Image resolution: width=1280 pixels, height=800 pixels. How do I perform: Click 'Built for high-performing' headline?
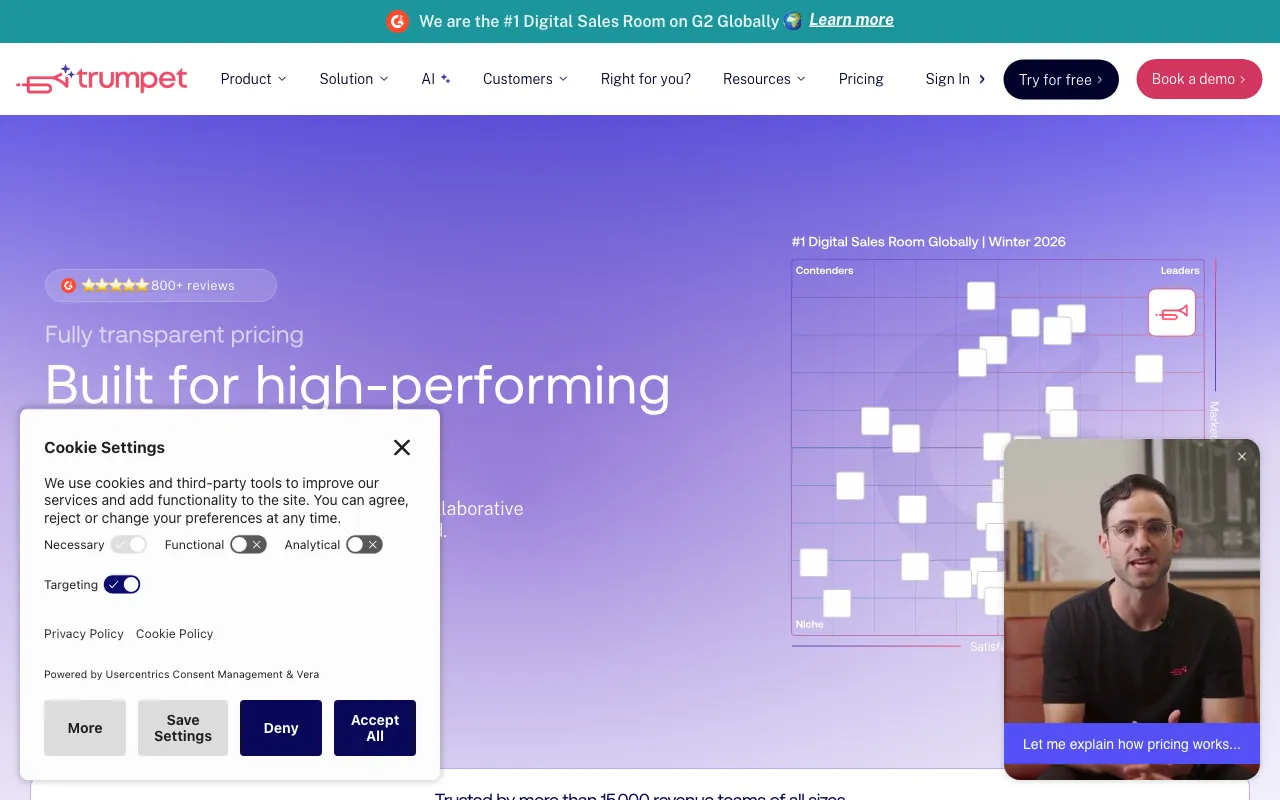tap(358, 385)
